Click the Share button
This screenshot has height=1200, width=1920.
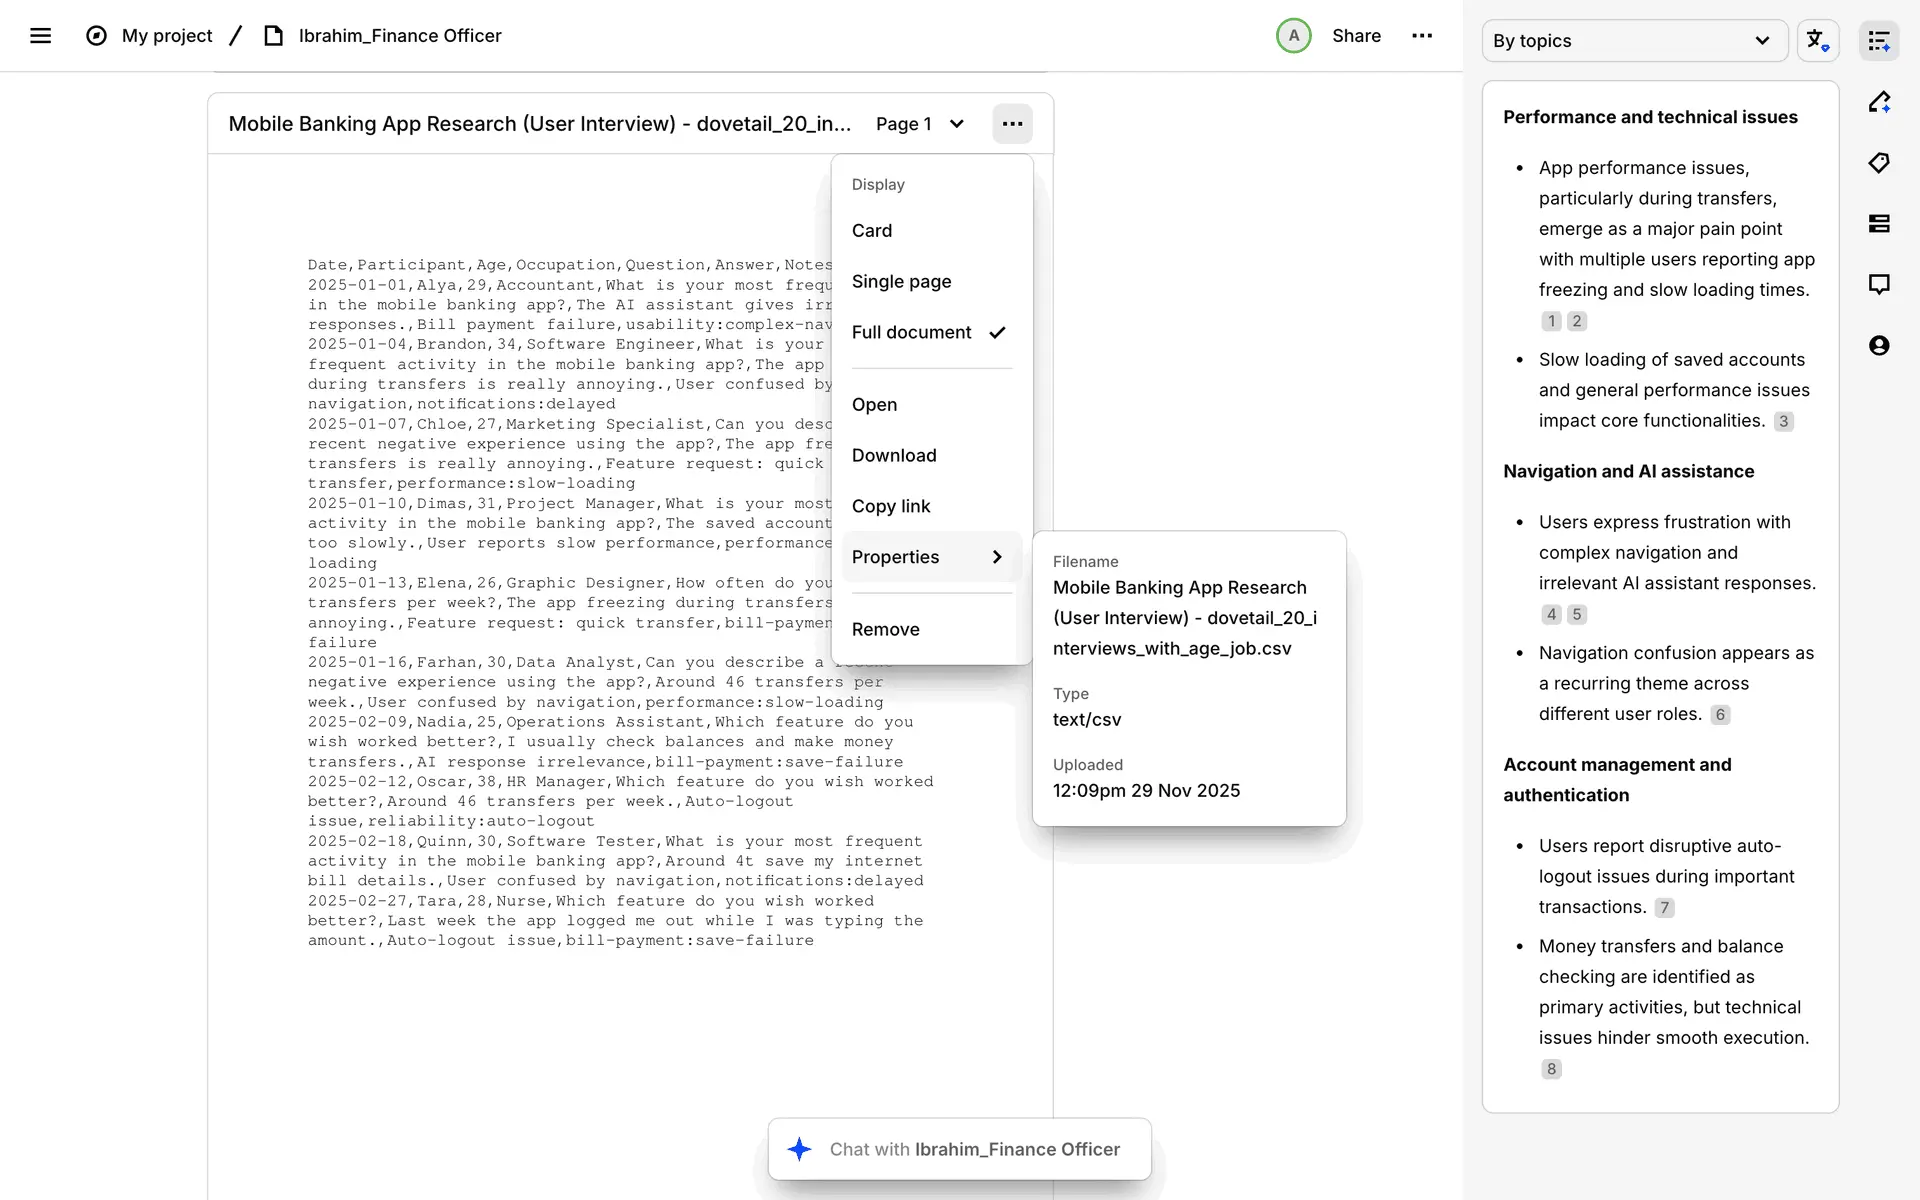(x=1356, y=36)
